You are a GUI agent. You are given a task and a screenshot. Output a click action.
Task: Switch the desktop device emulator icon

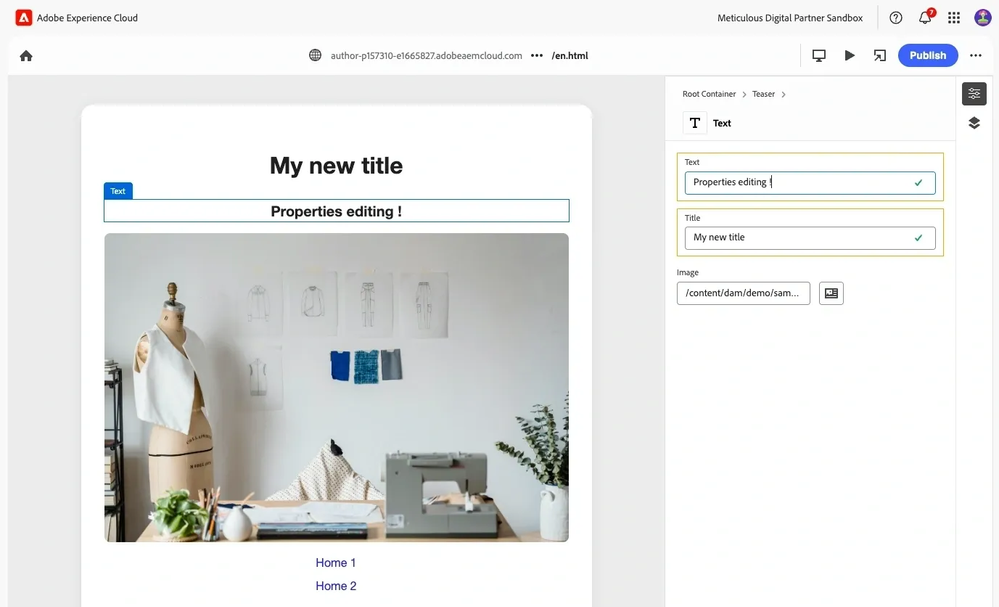(819, 56)
